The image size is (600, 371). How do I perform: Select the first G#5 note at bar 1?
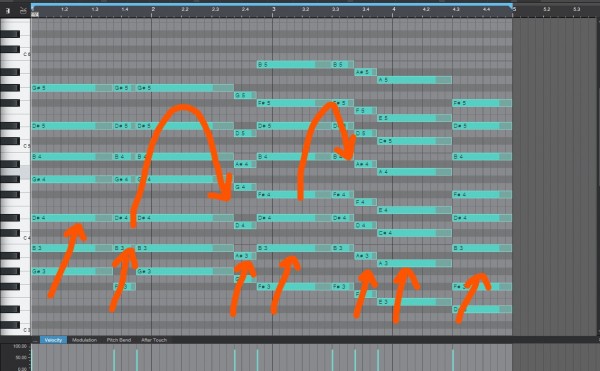(x=72, y=88)
